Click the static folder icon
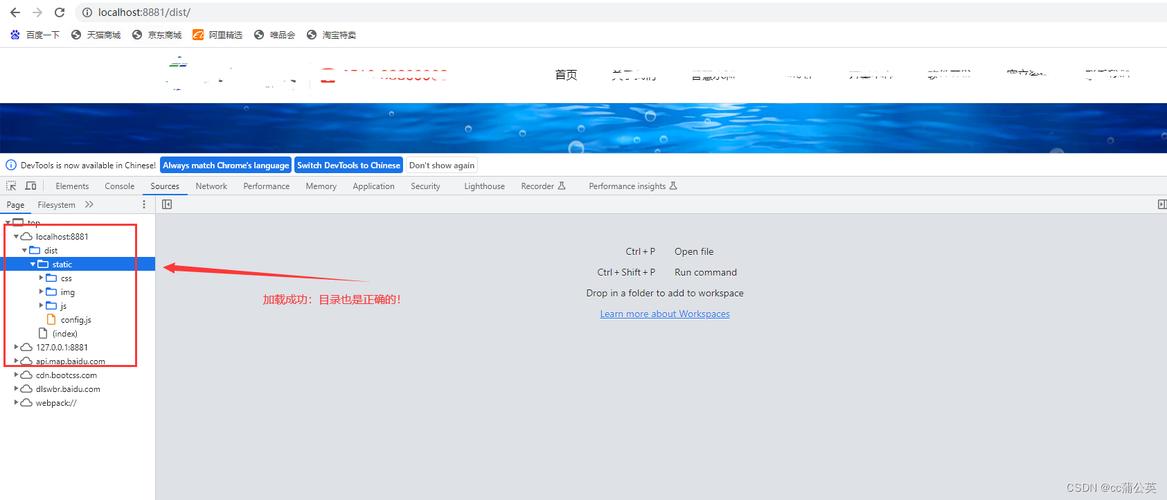The image size is (1167, 500). (x=43, y=264)
